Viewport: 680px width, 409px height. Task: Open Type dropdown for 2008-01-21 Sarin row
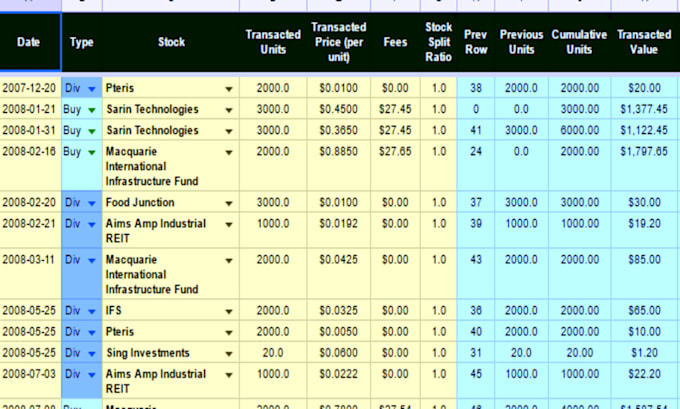(92, 110)
